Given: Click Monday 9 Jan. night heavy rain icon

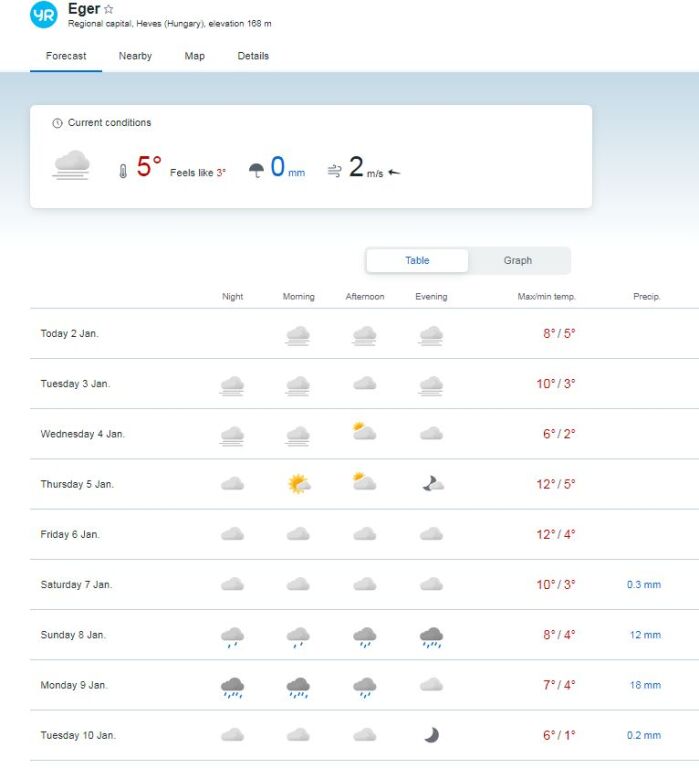Looking at the screenshot, I should pos(232,686).
